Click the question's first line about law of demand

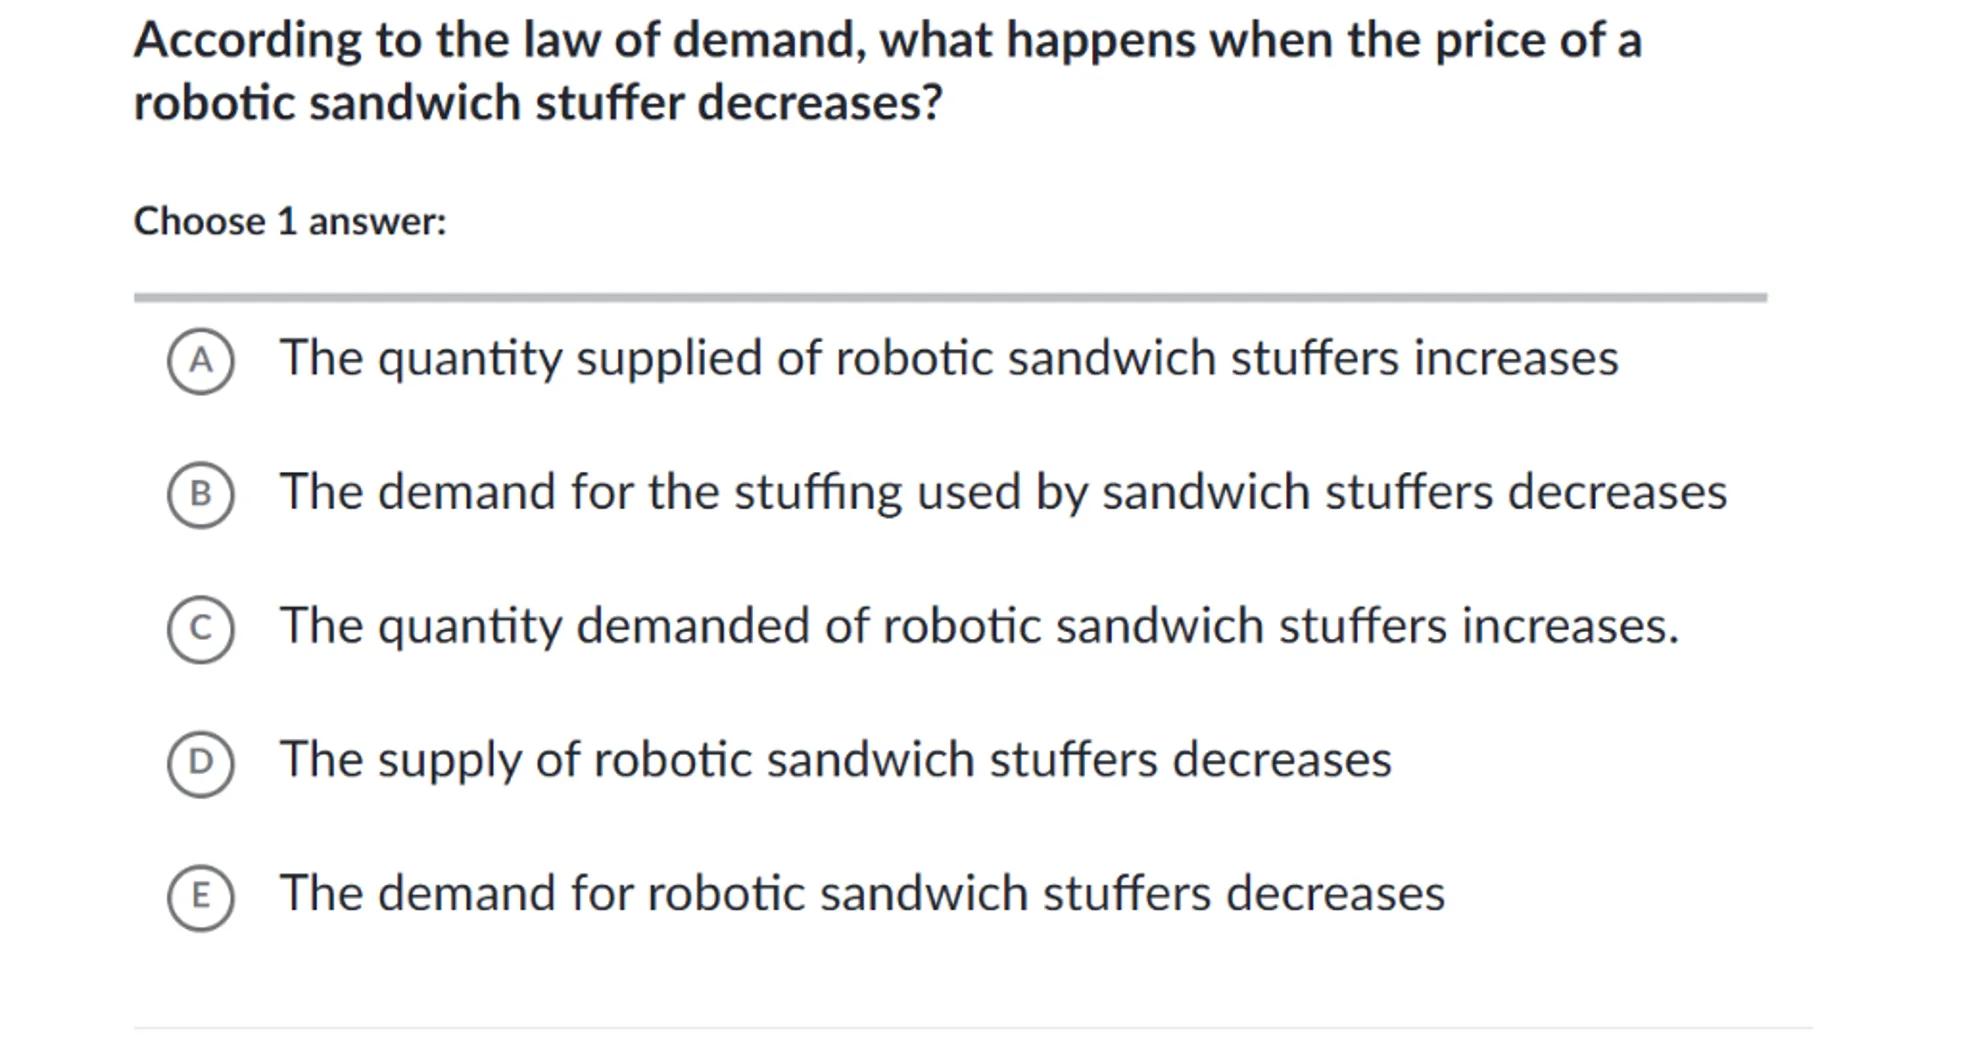coord(888,42)
